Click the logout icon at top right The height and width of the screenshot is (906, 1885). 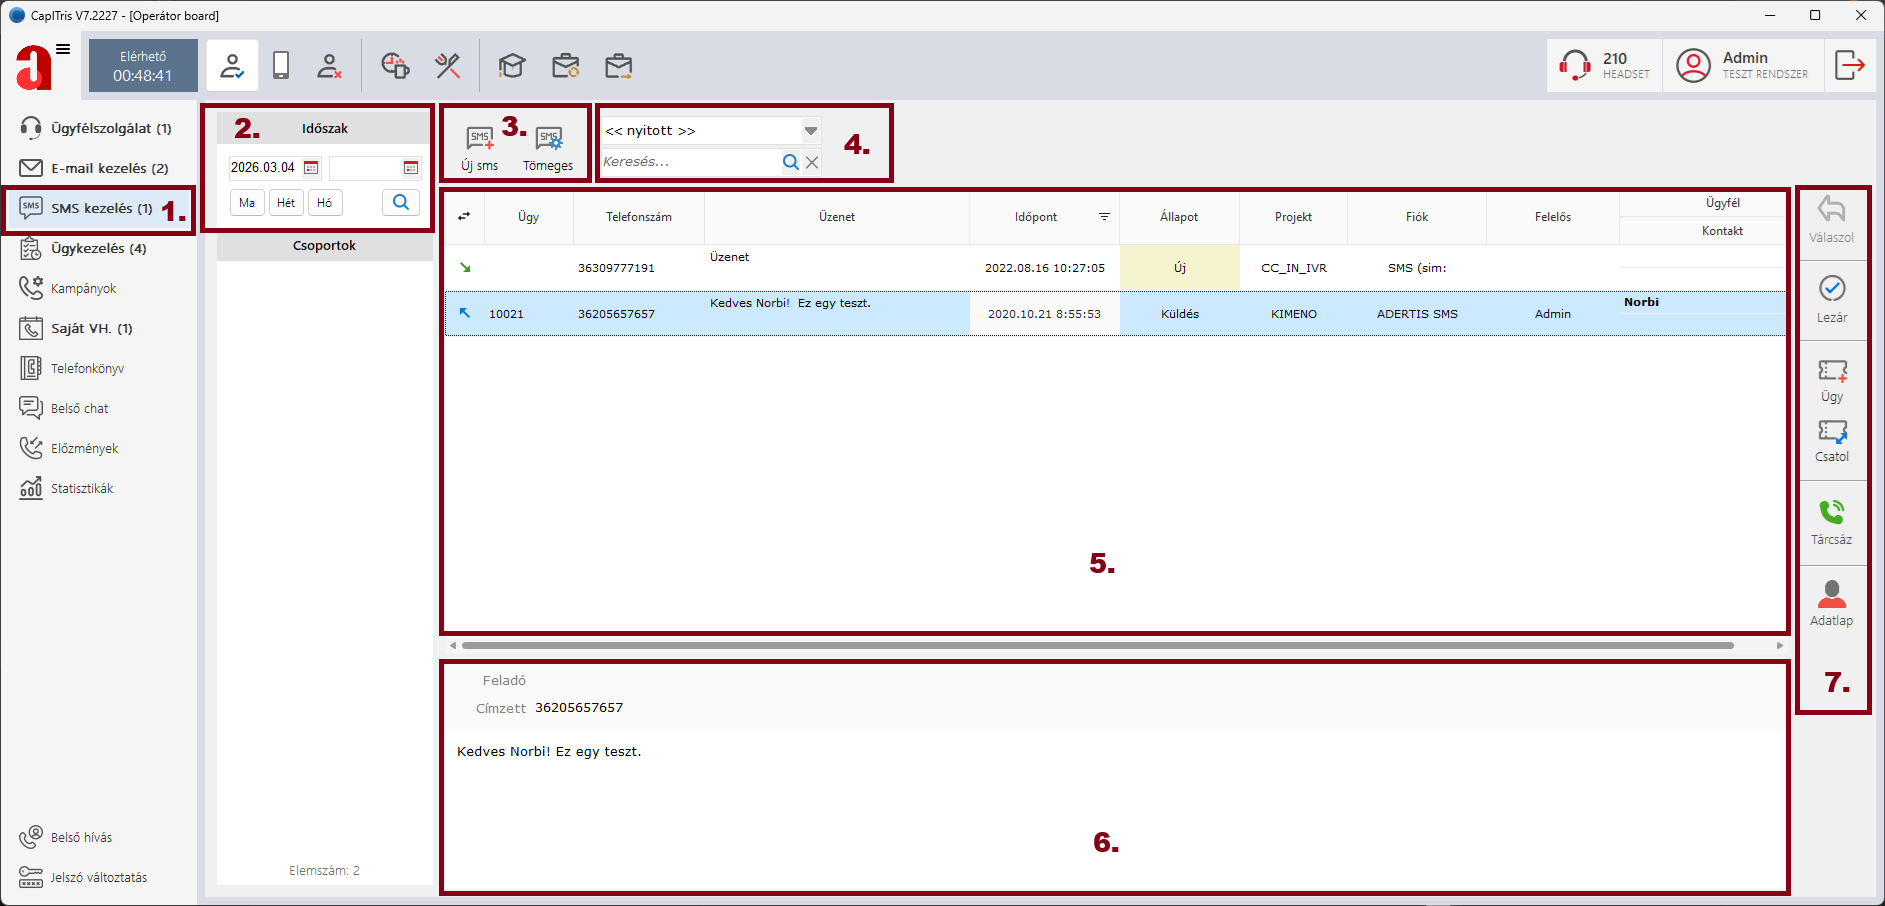(x=1849, y=66)
